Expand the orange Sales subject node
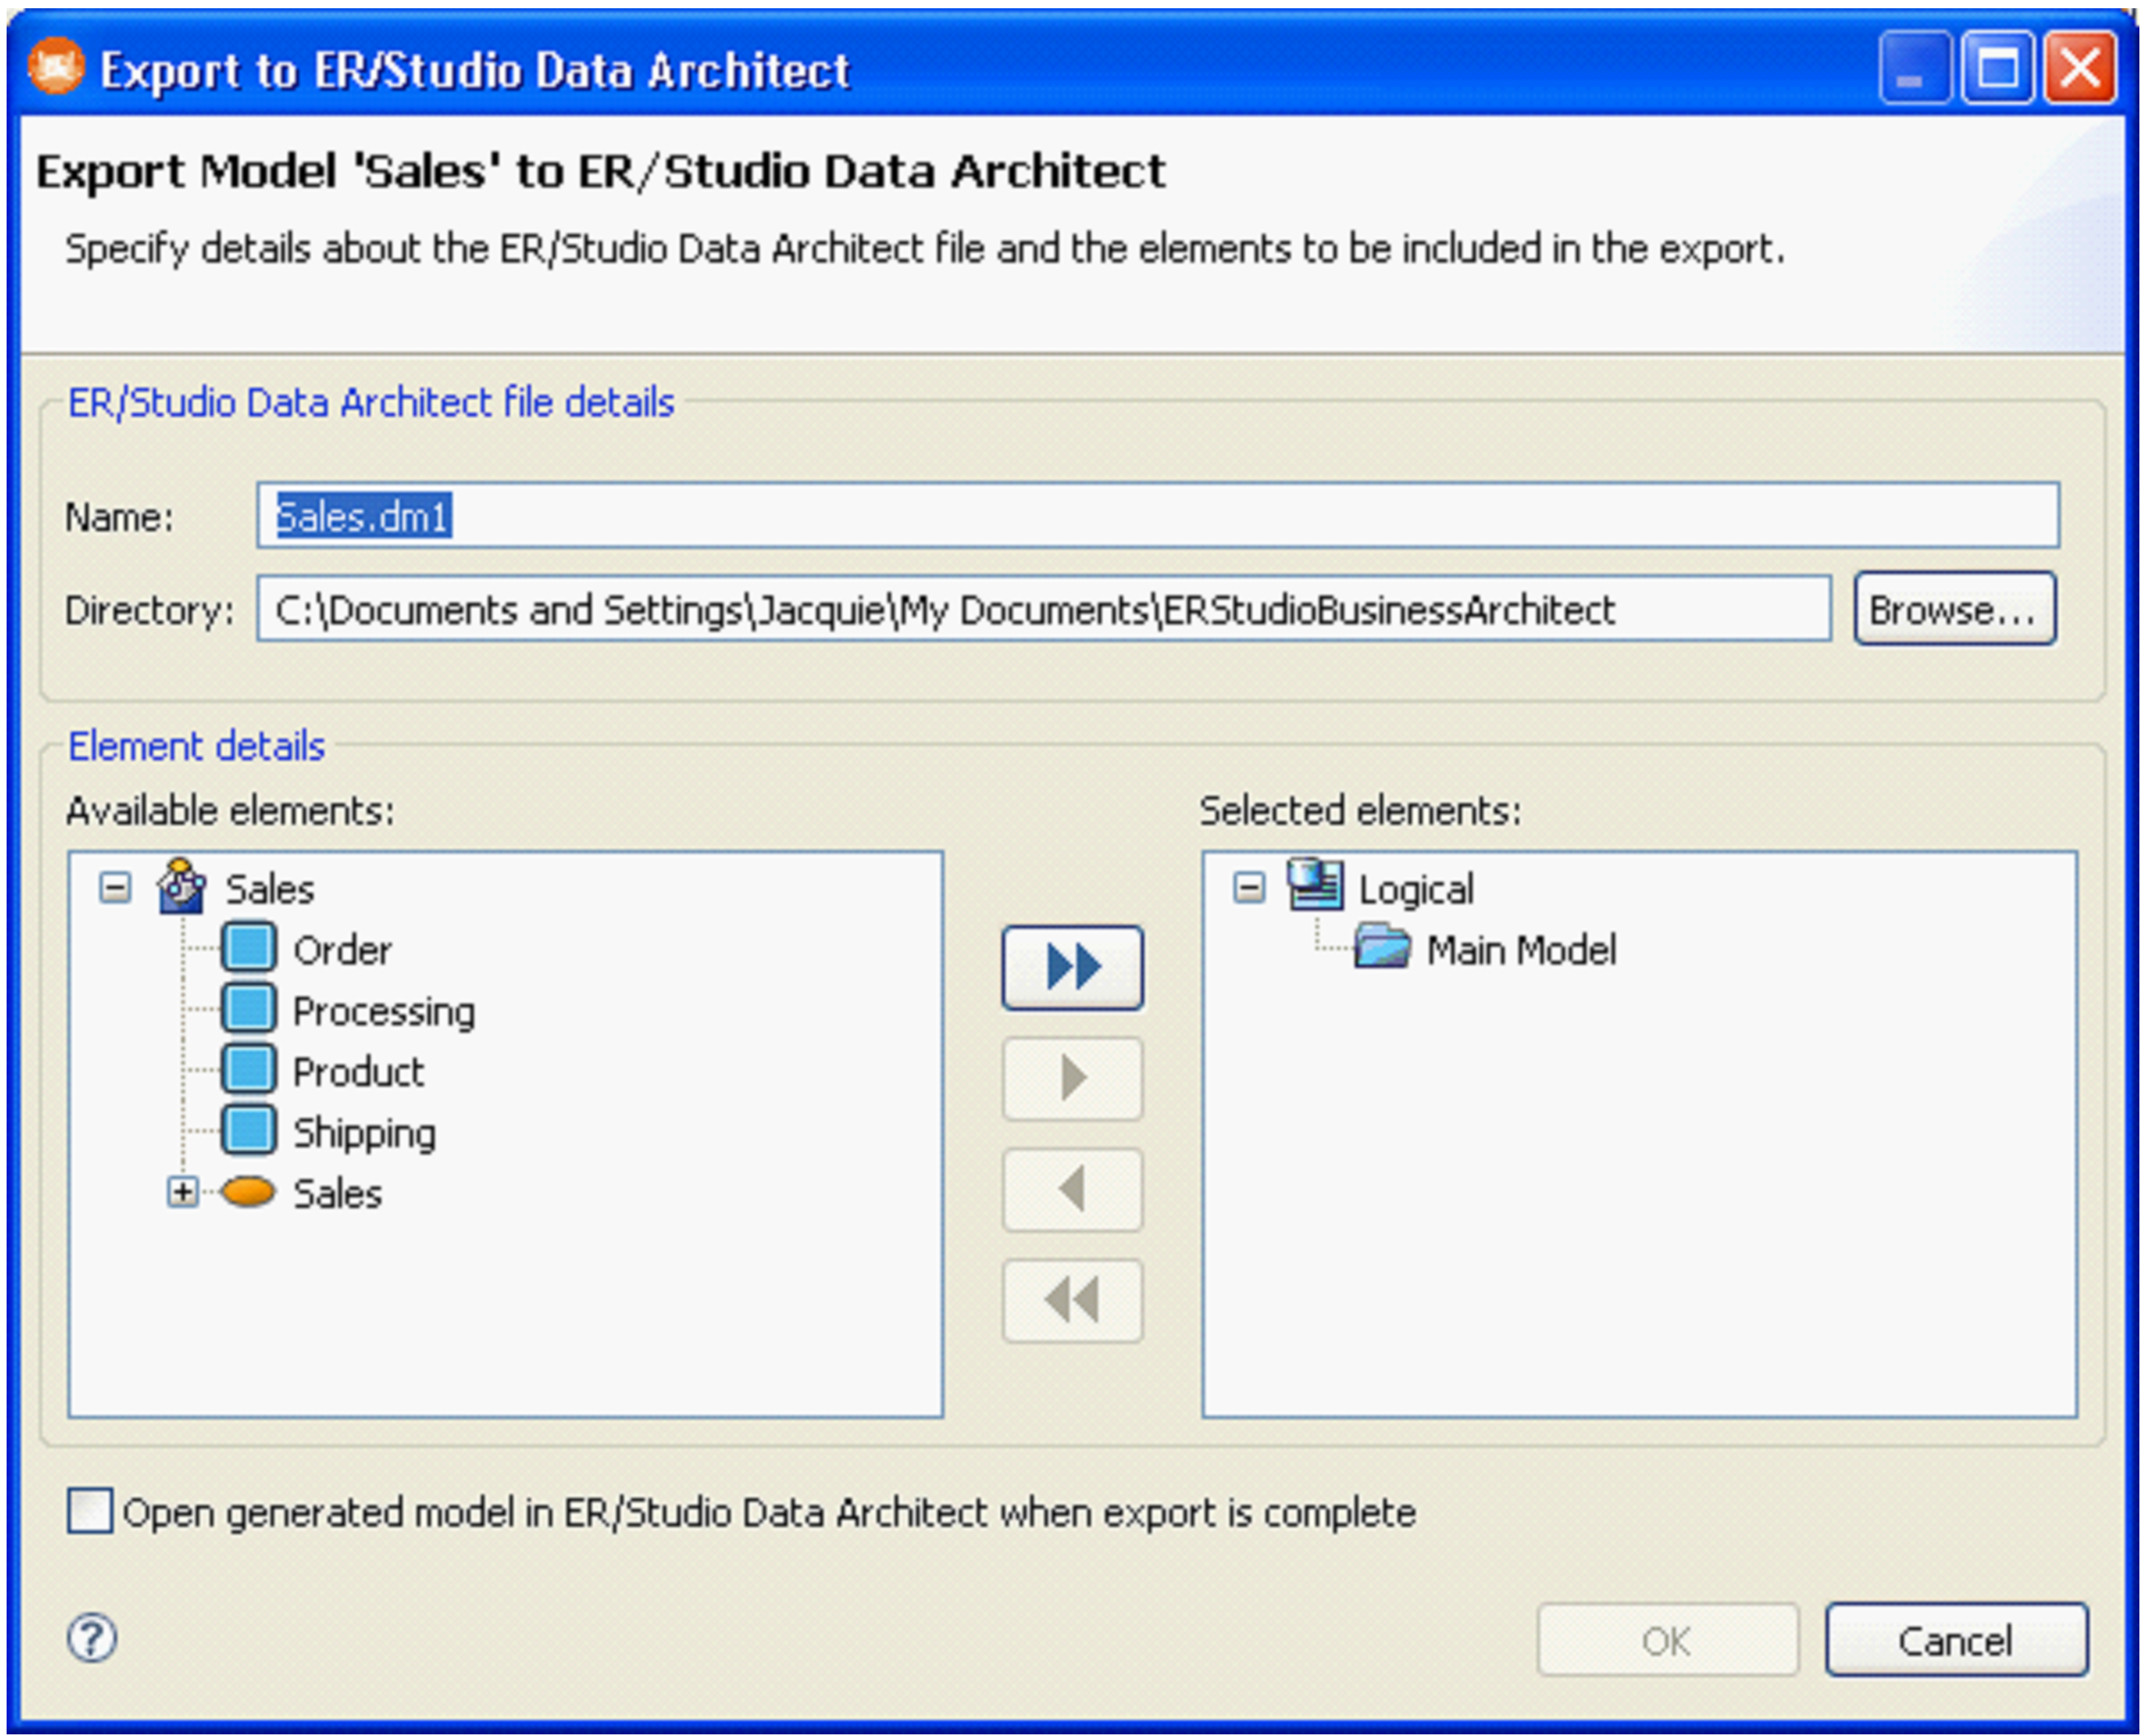Image resolution: width=2146 pixels, height=1736 pixels. 182,1192
